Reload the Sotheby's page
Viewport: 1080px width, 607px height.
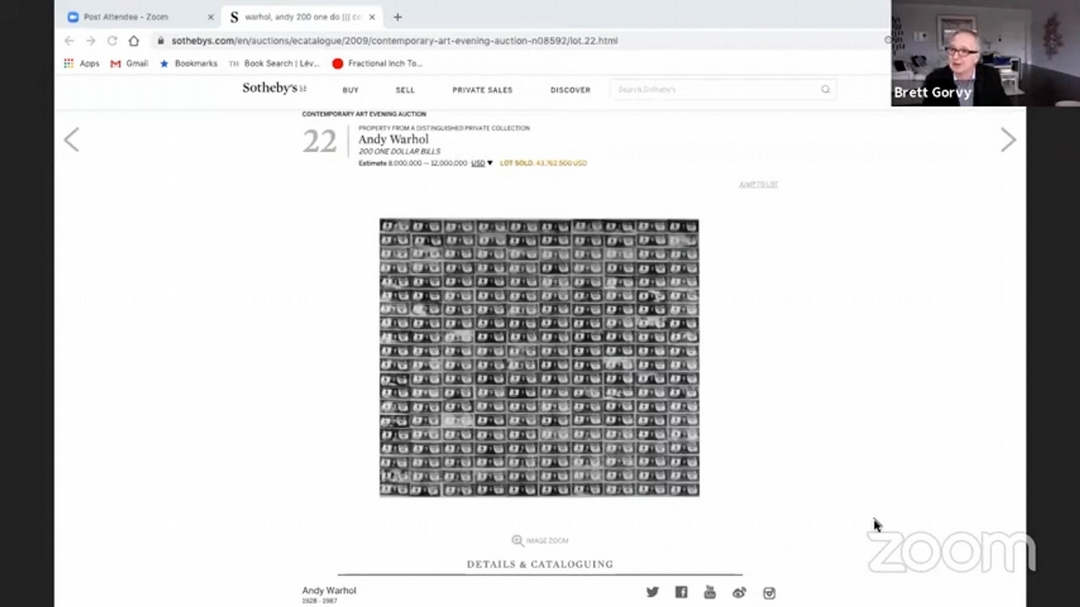(112, 41)
